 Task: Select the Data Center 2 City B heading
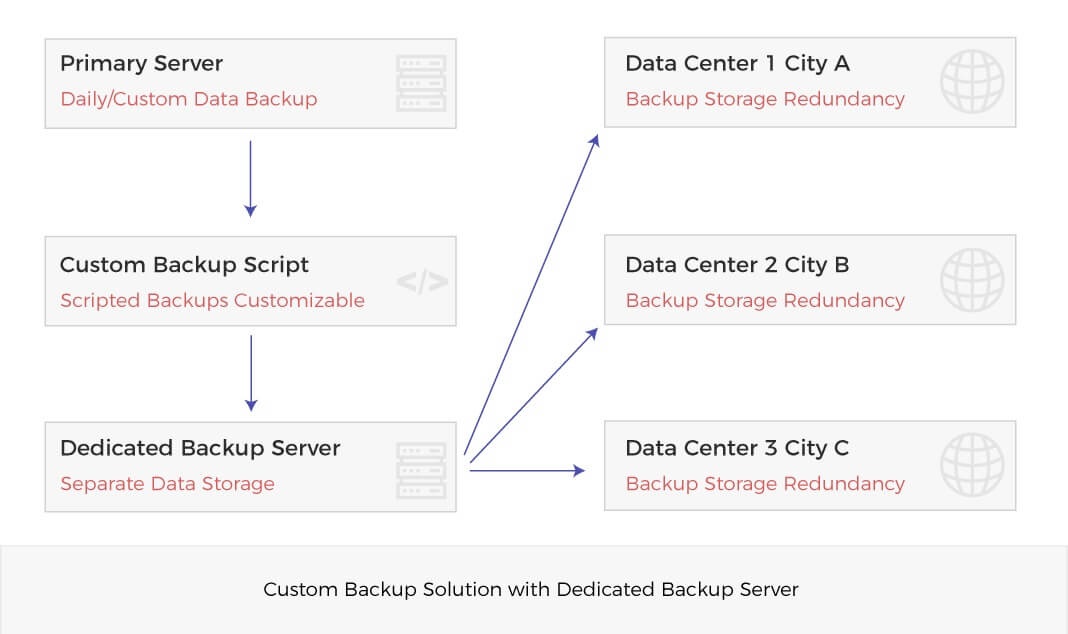(x=737, y=265)
